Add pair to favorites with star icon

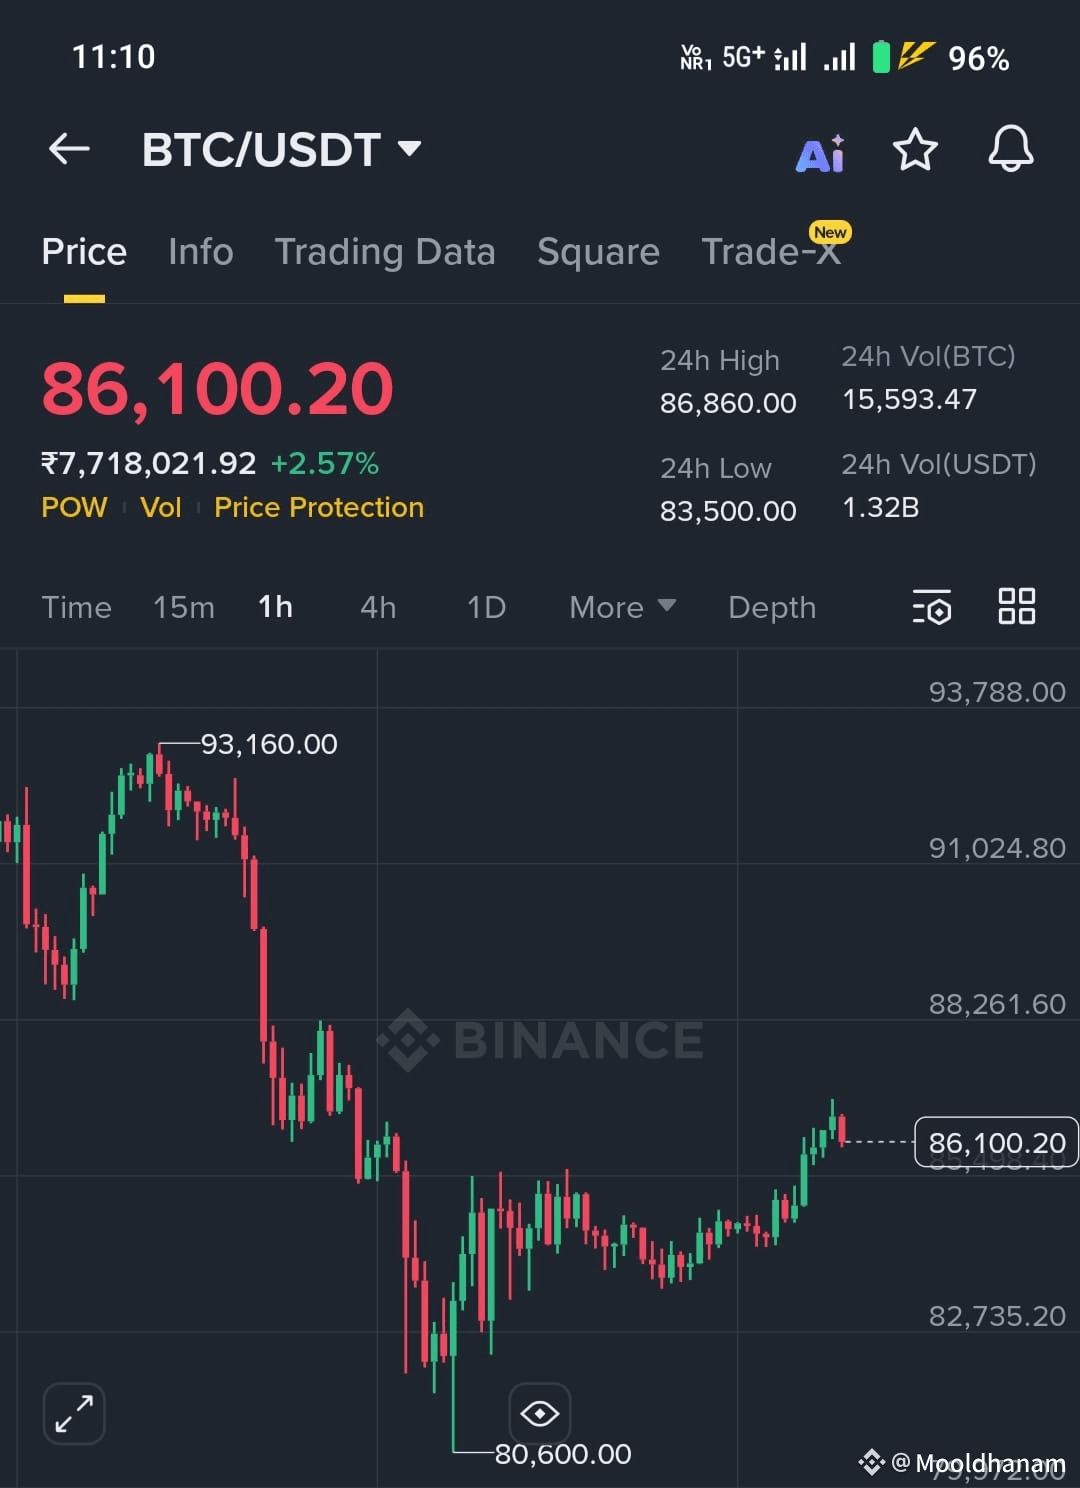915,150
